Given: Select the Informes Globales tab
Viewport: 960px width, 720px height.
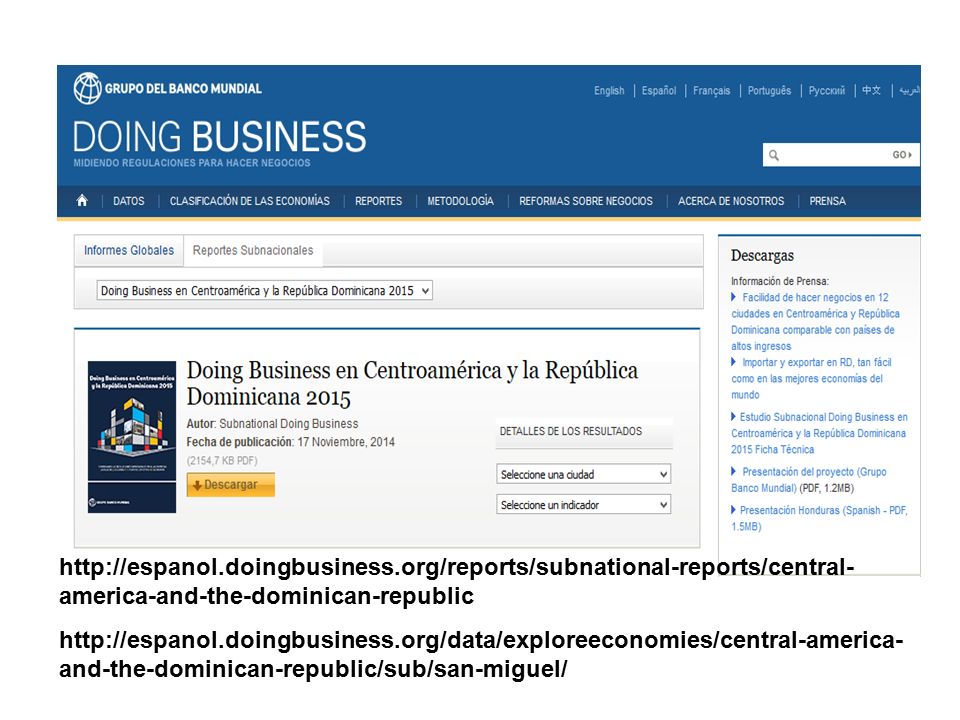Looking at the screenshot, I should coord(129,250).
